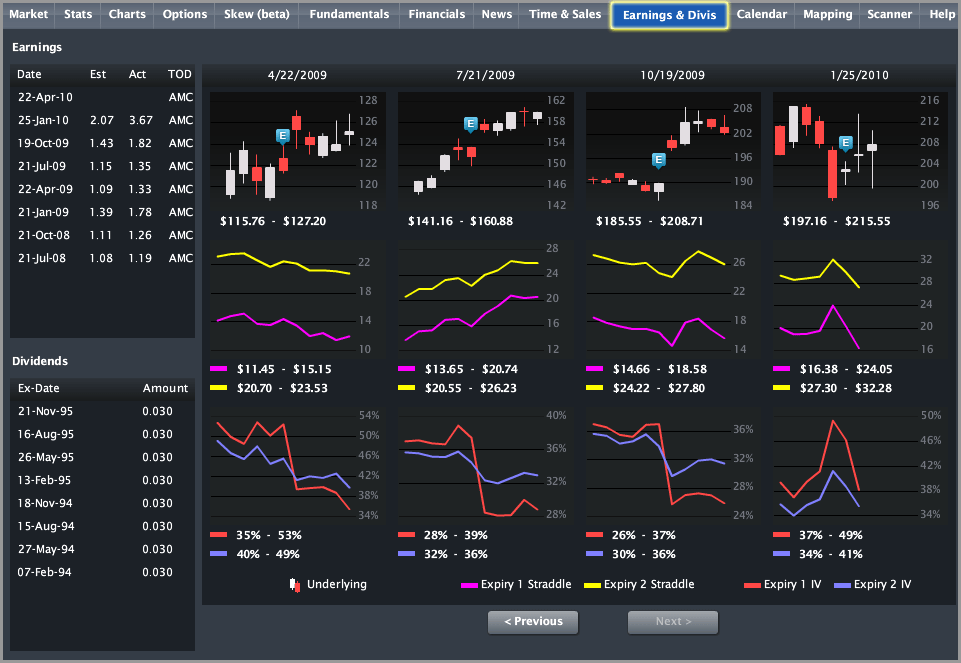Click the 4/22/2009 candlestick price chart
Viewport: 961px width, 663px height.
297,151
